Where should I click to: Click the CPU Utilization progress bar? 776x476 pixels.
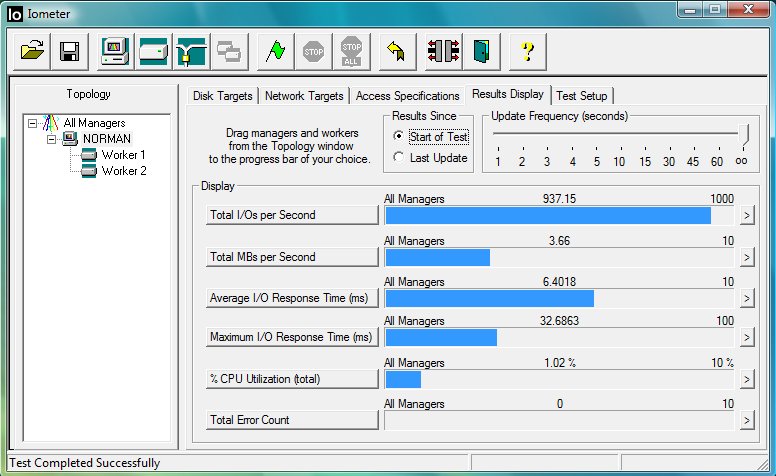tap(559, 380)
